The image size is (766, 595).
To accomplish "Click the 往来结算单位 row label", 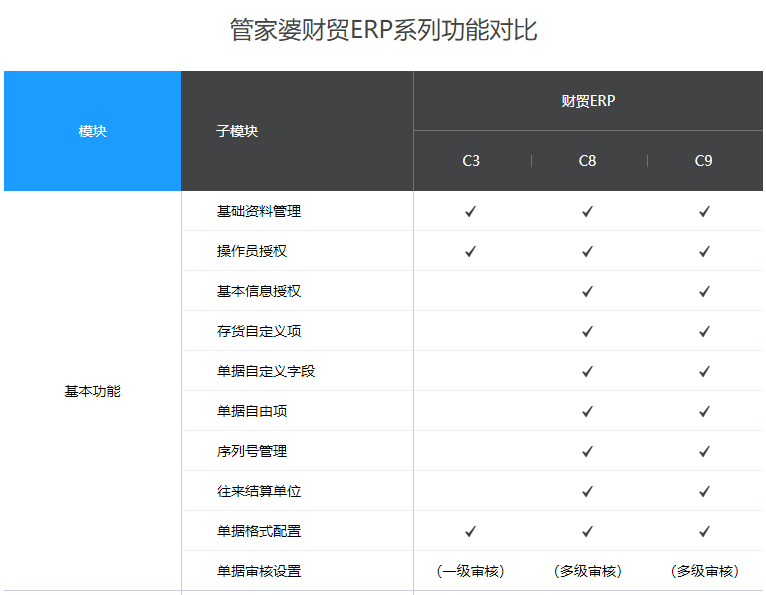I will 259,491.
